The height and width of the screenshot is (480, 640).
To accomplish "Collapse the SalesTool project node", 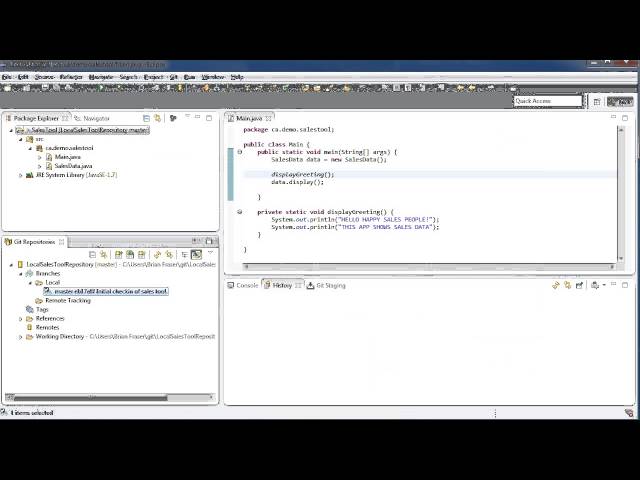I will pyautogui.click(x=11, y=131).
